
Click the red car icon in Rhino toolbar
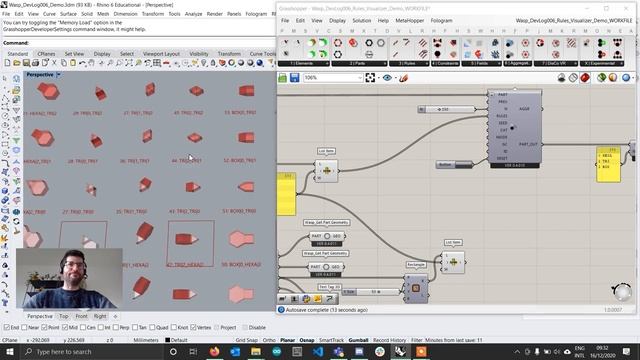[167, 63]
